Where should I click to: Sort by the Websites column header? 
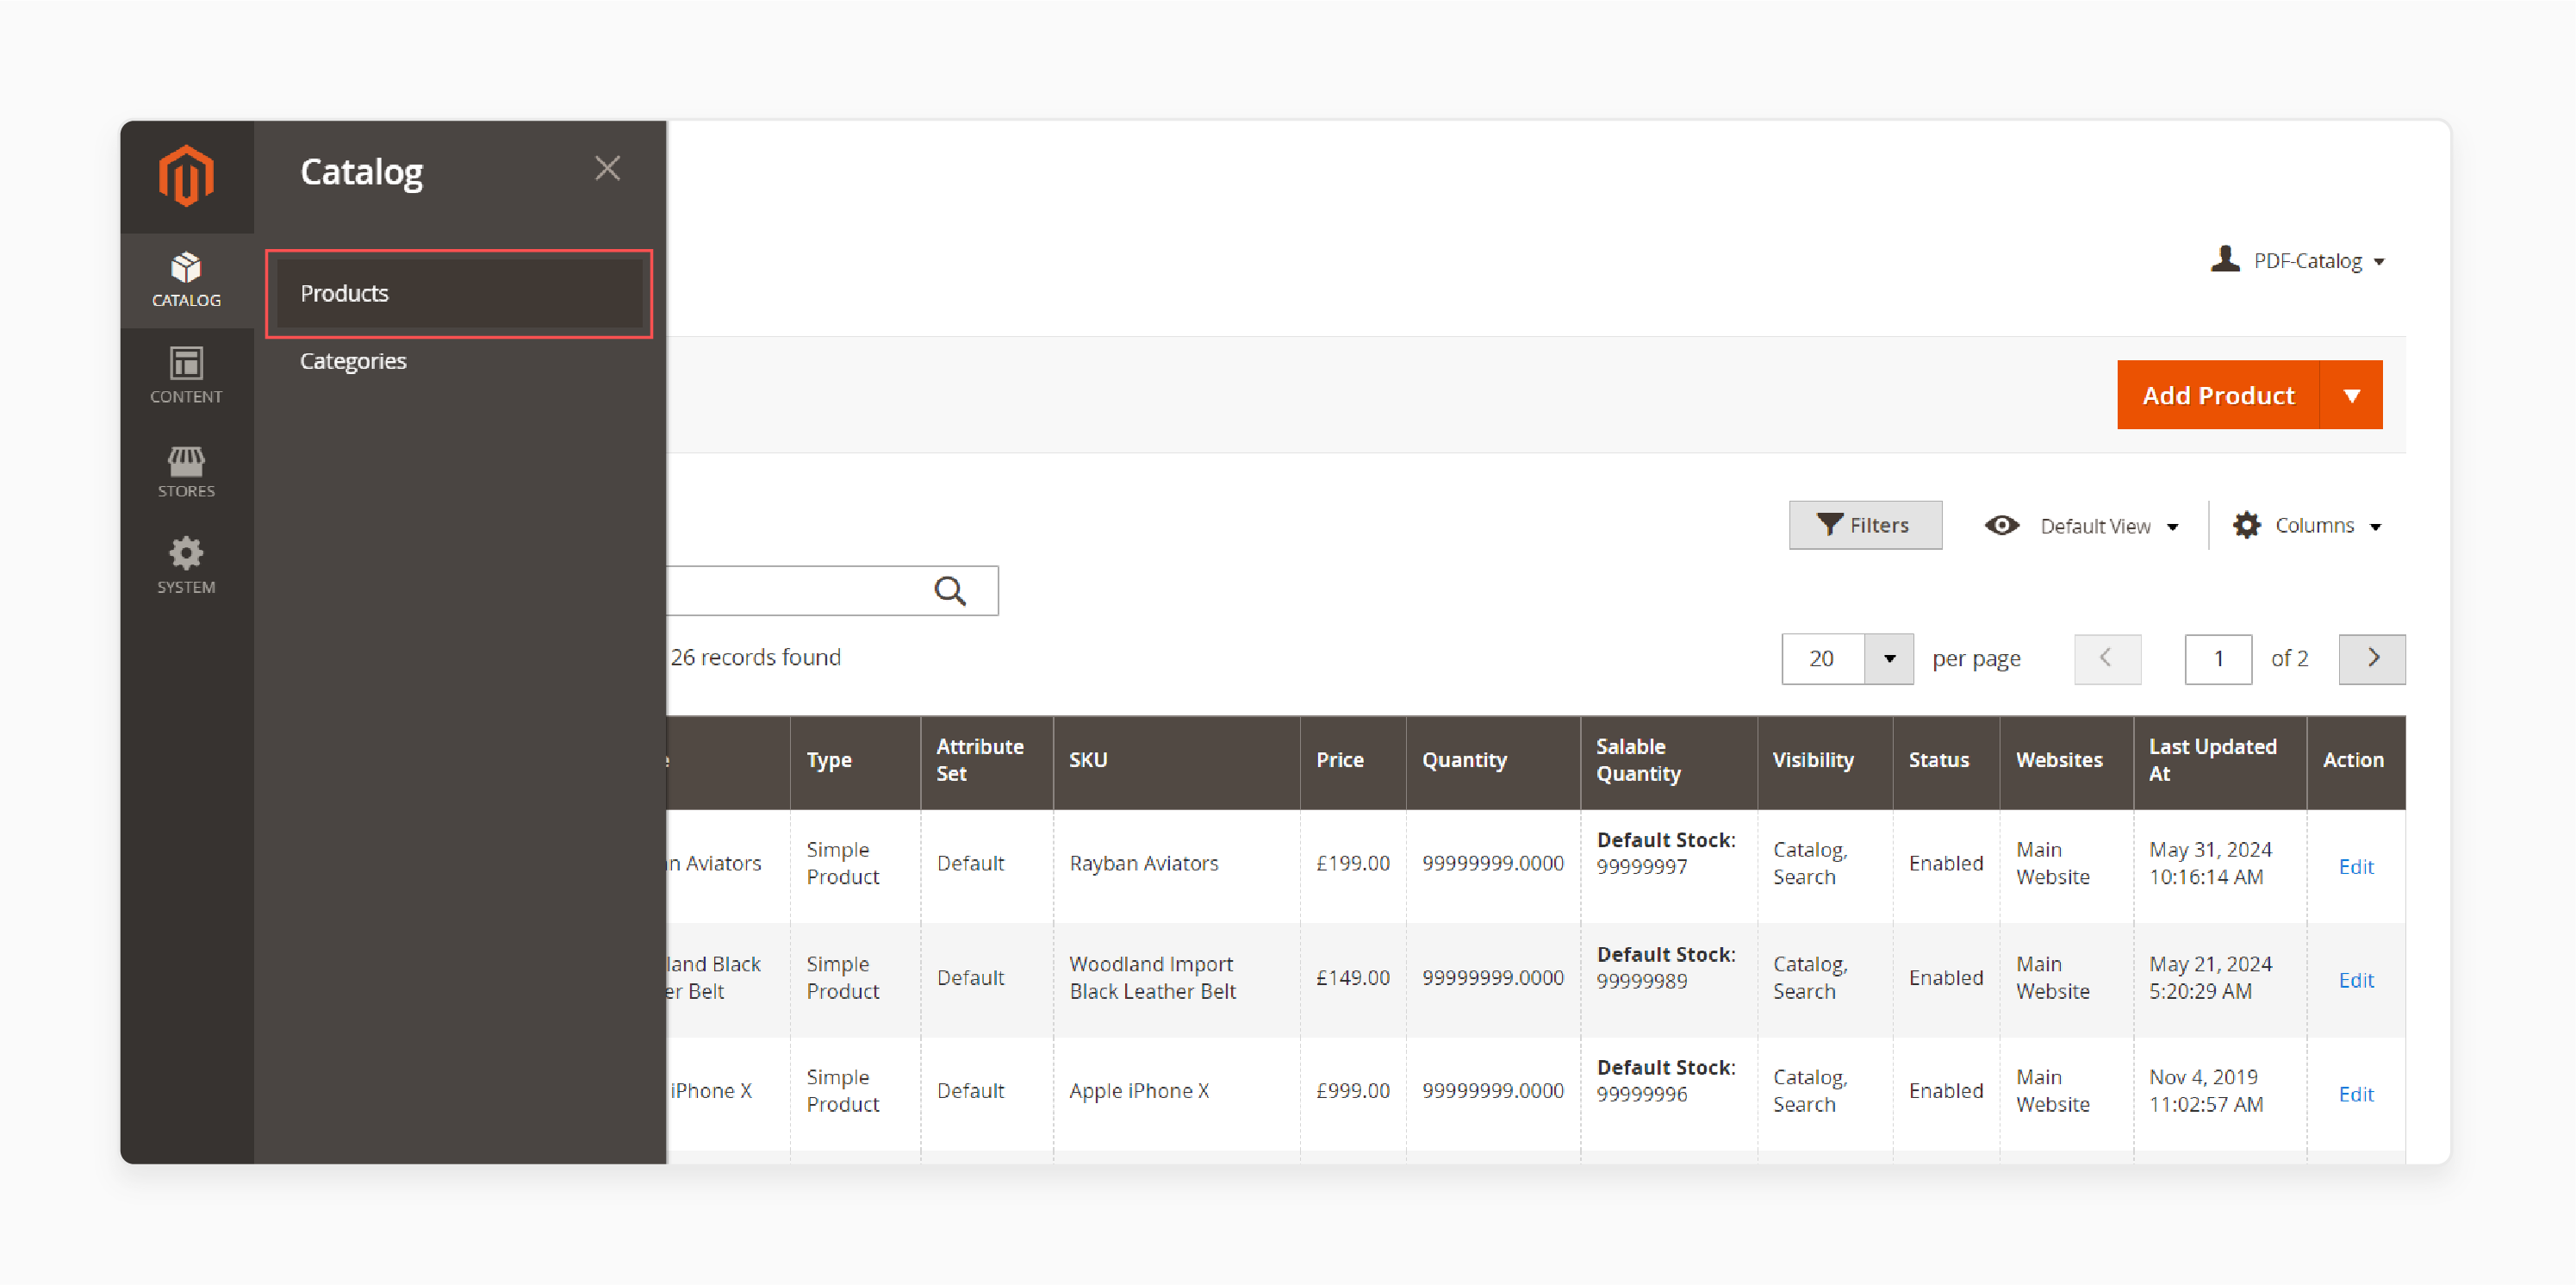tap(2066, 761)
